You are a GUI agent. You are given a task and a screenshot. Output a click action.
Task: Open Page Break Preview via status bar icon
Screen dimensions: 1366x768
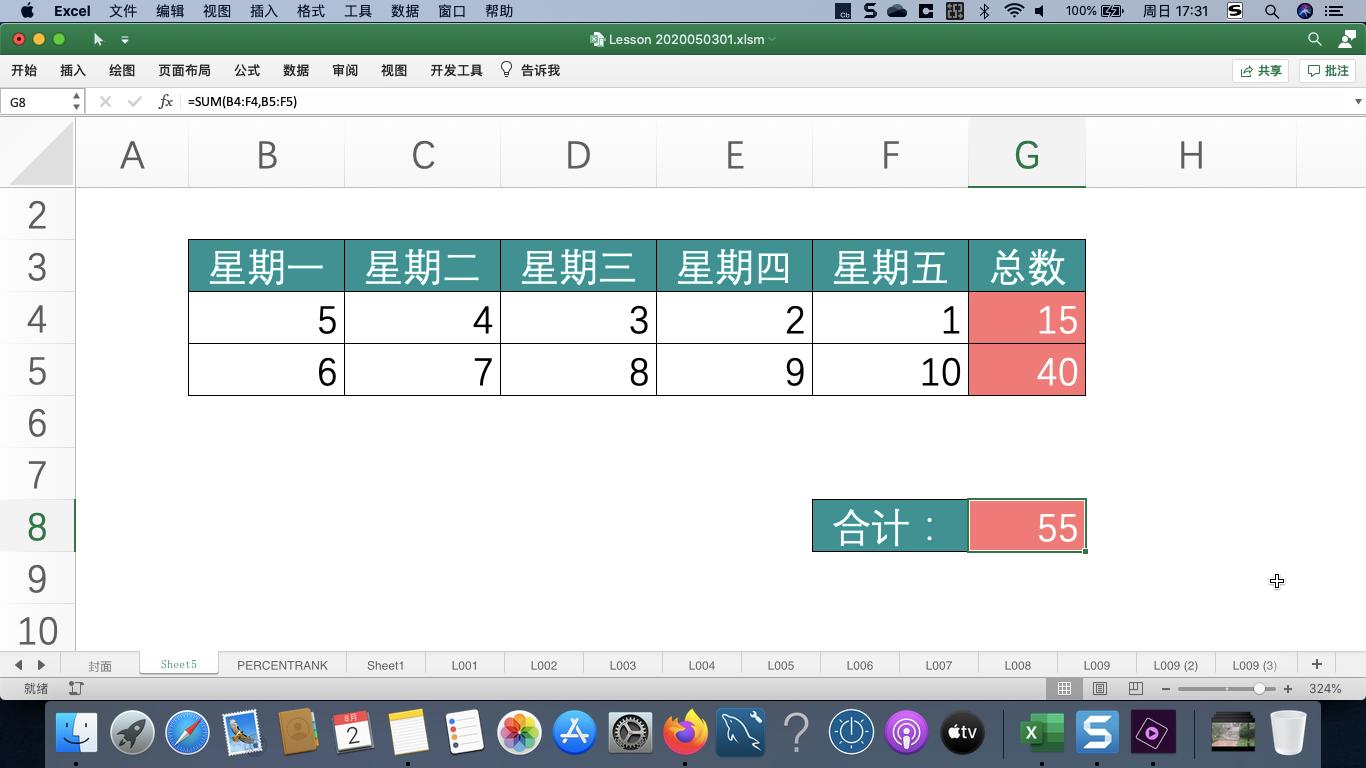[1135, 688]
